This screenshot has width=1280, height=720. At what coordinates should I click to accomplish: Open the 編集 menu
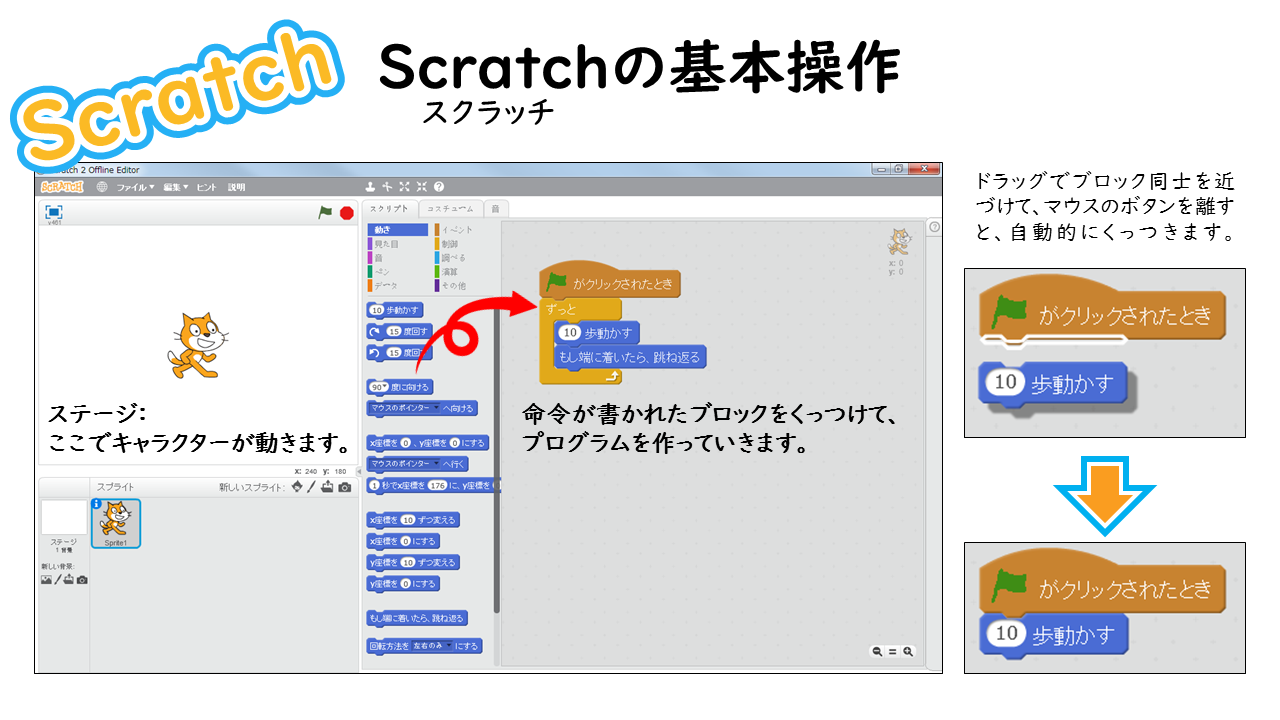(176, 187)
